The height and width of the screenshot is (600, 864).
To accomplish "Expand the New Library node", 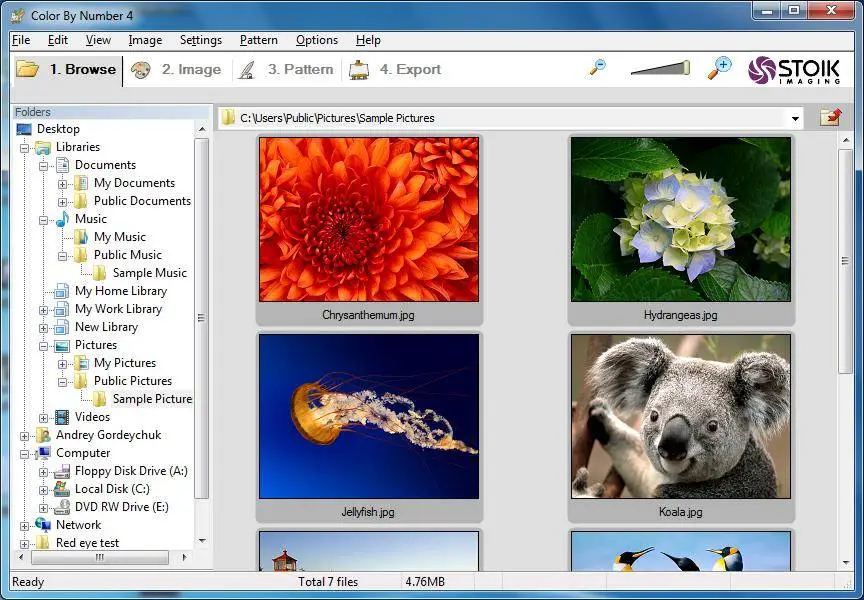I will click(44, 328).
